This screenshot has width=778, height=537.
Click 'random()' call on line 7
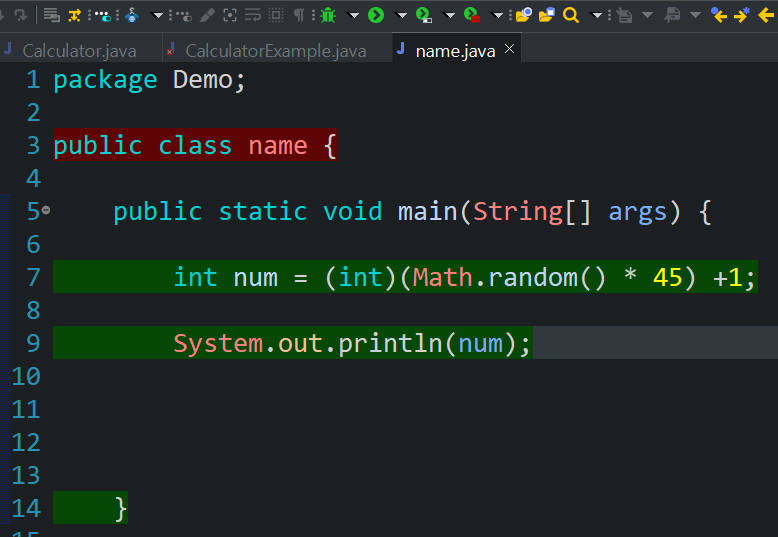(x=547, y=277)
